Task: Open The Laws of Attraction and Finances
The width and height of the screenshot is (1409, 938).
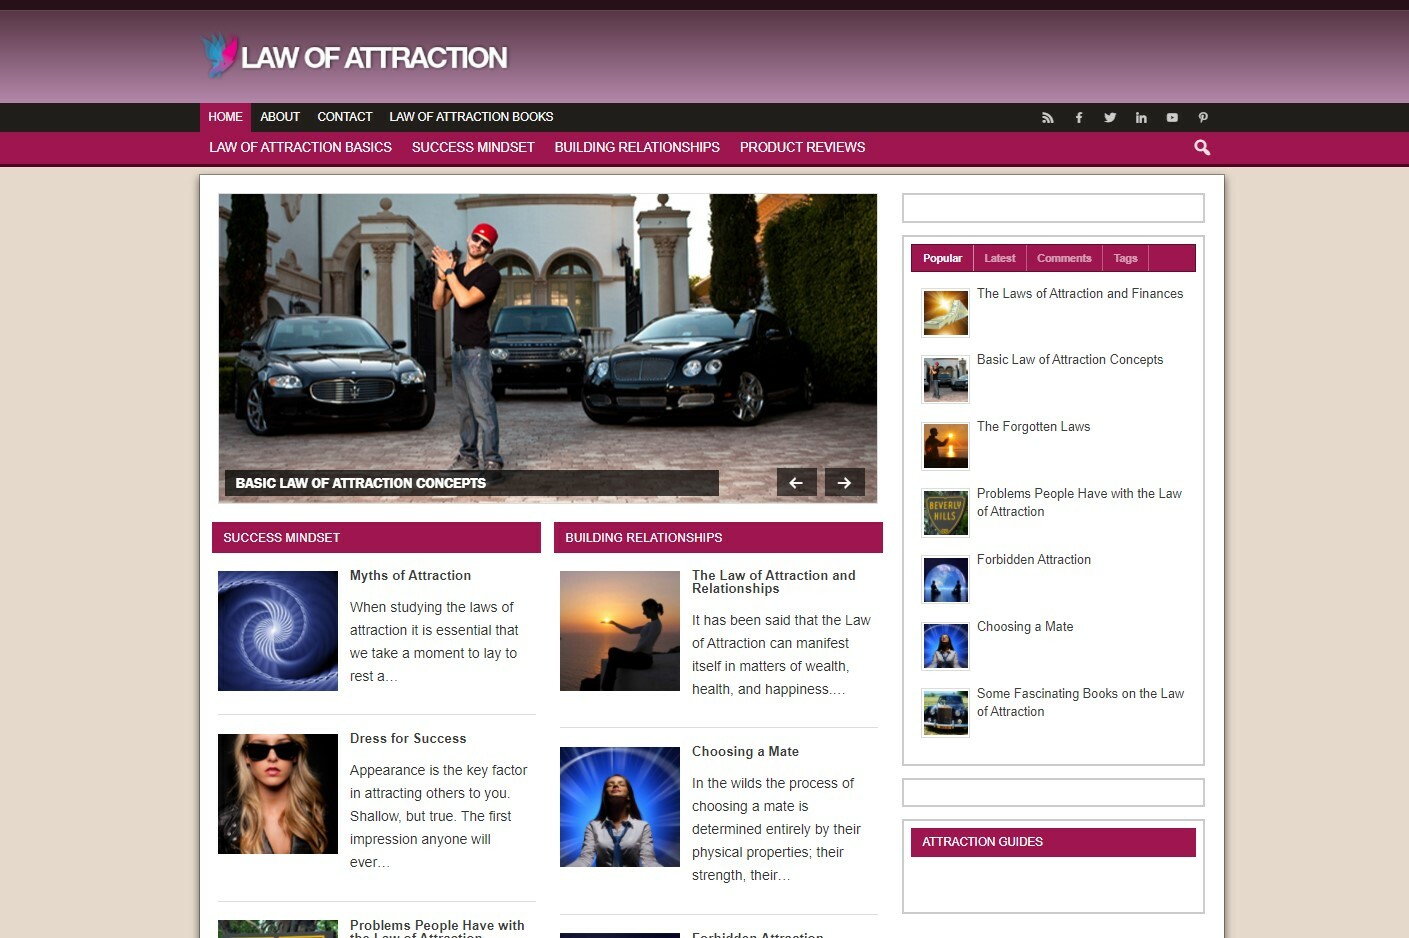Action: [x=1080, y=294]
